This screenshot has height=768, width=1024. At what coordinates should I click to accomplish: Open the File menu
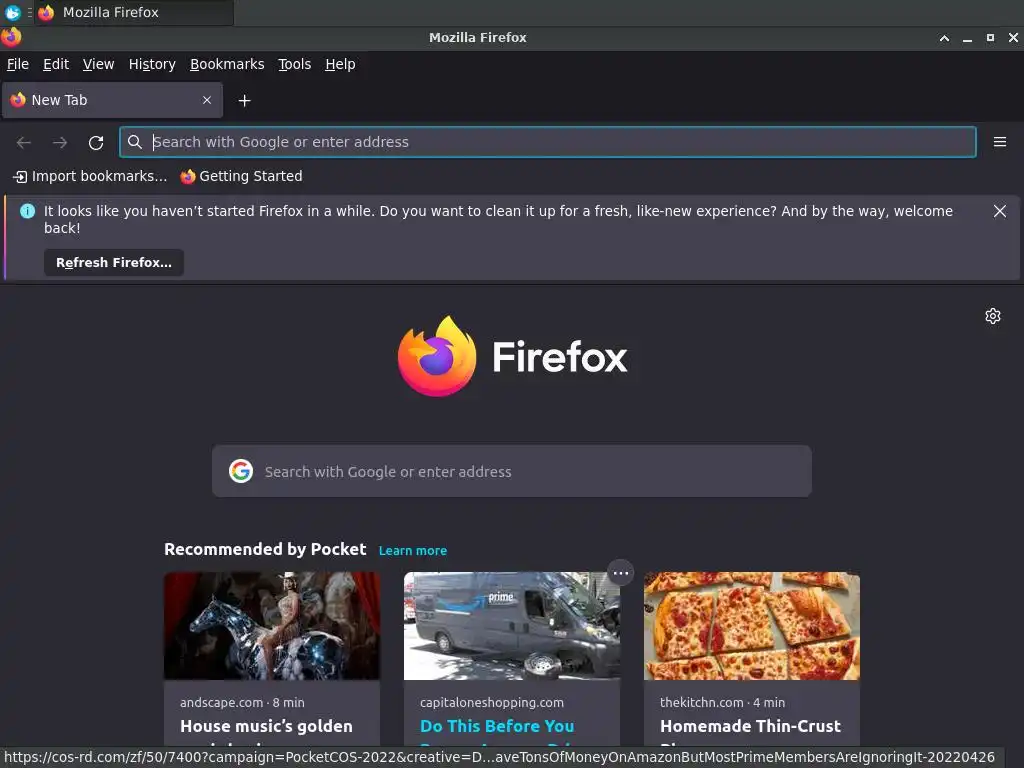pos(18,64)
